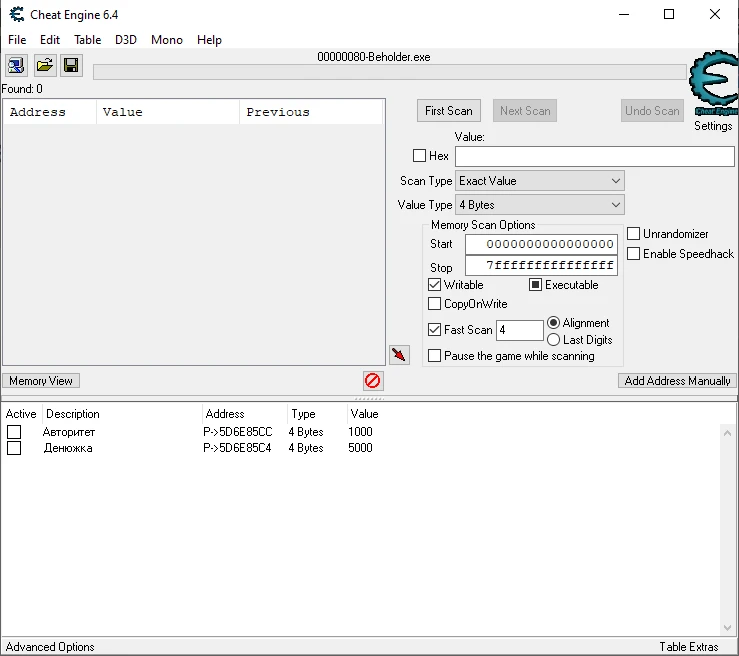Enable the Unrandomizer checkbox
This screenshot has height=656, width=739.
[x=633, y=234]
